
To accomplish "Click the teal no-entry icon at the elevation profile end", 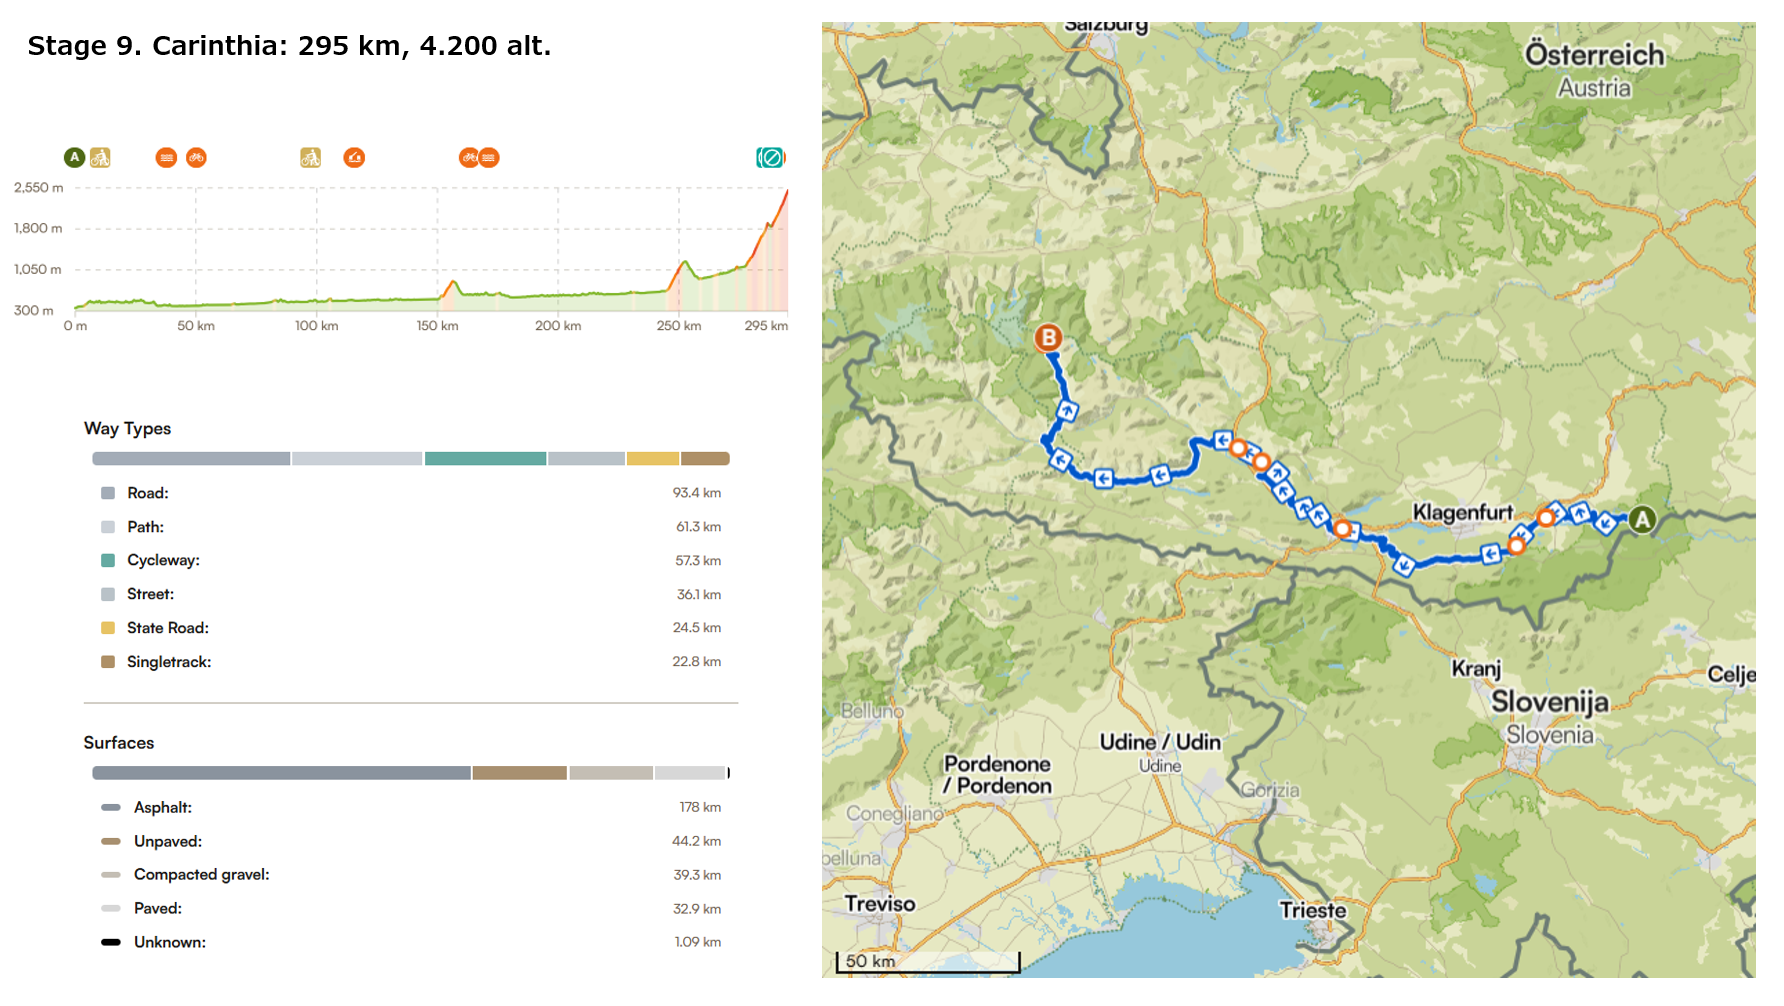I will [x=770, y=157].
